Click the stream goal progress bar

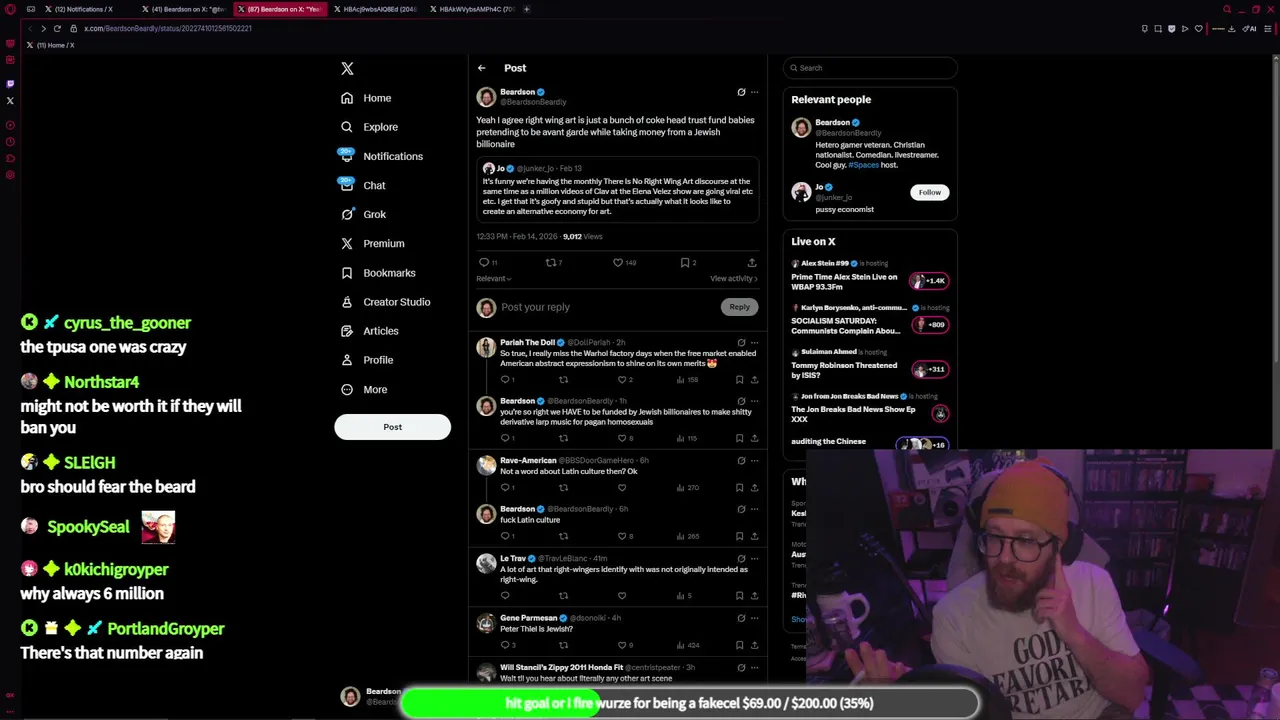click(x=689, y=703)
